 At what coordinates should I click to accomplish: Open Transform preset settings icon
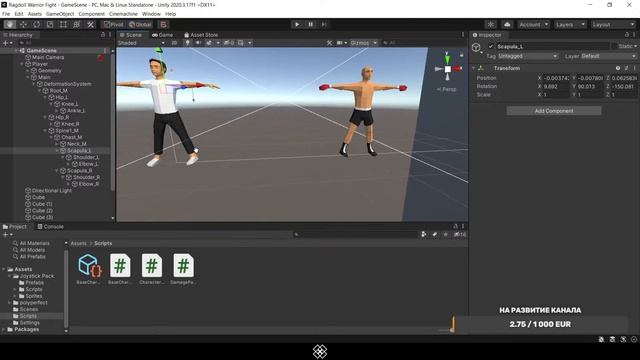point(626,68)
